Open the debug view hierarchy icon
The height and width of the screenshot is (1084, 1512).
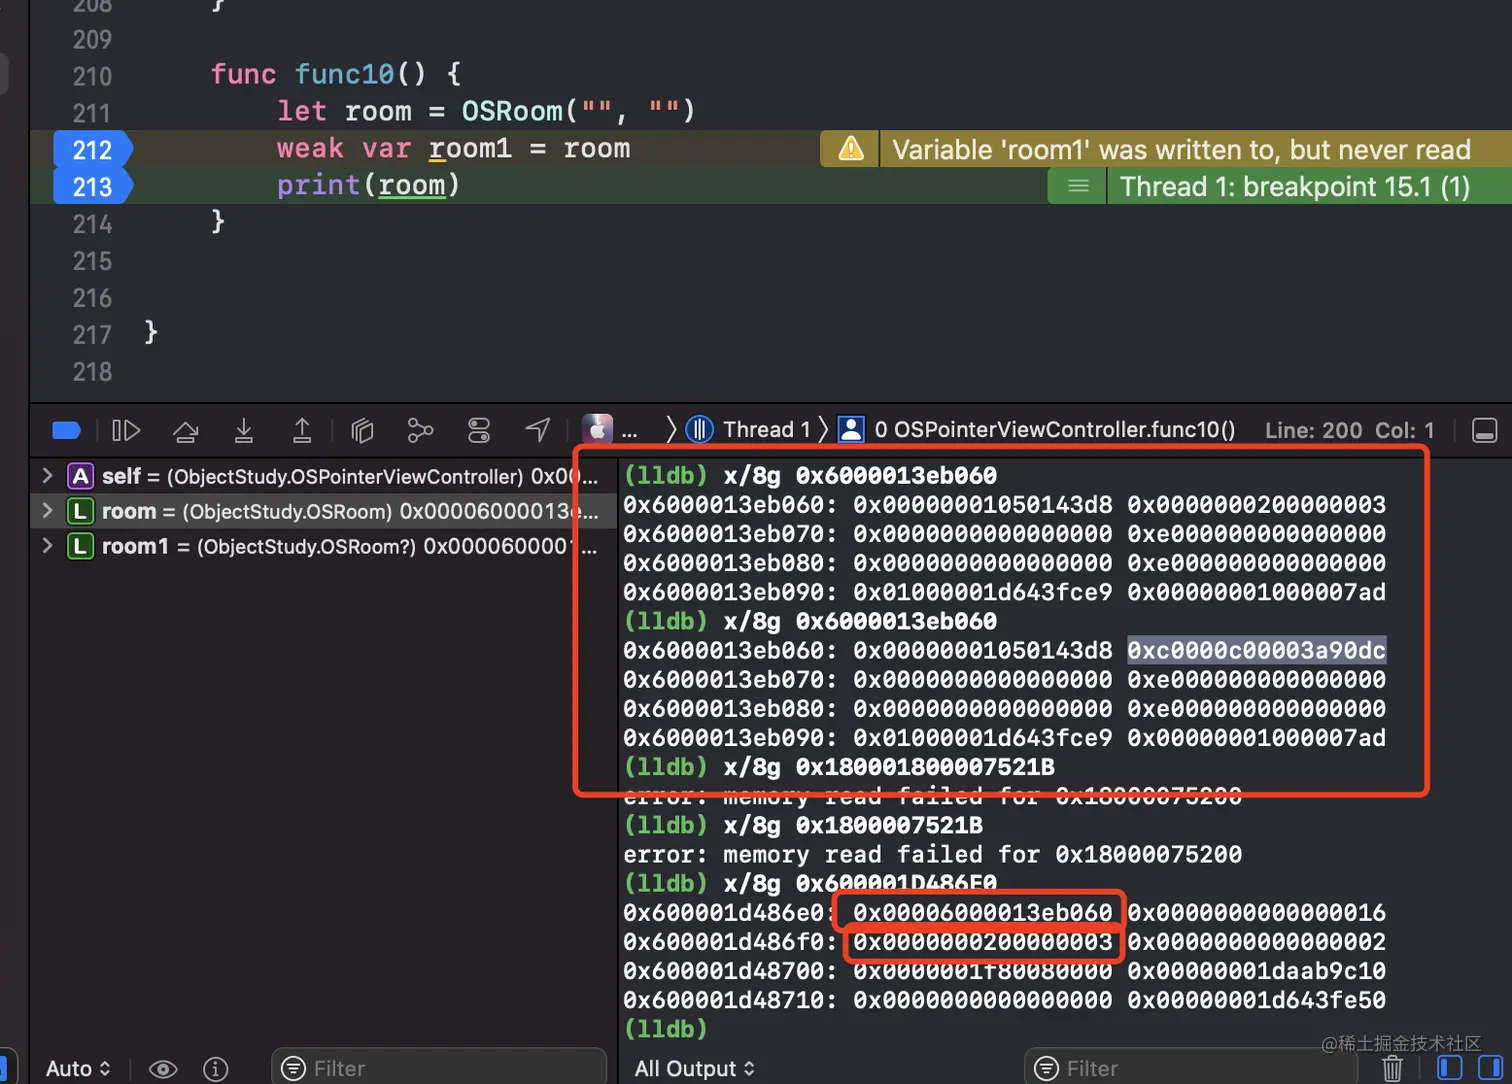(x=362, y=430)
